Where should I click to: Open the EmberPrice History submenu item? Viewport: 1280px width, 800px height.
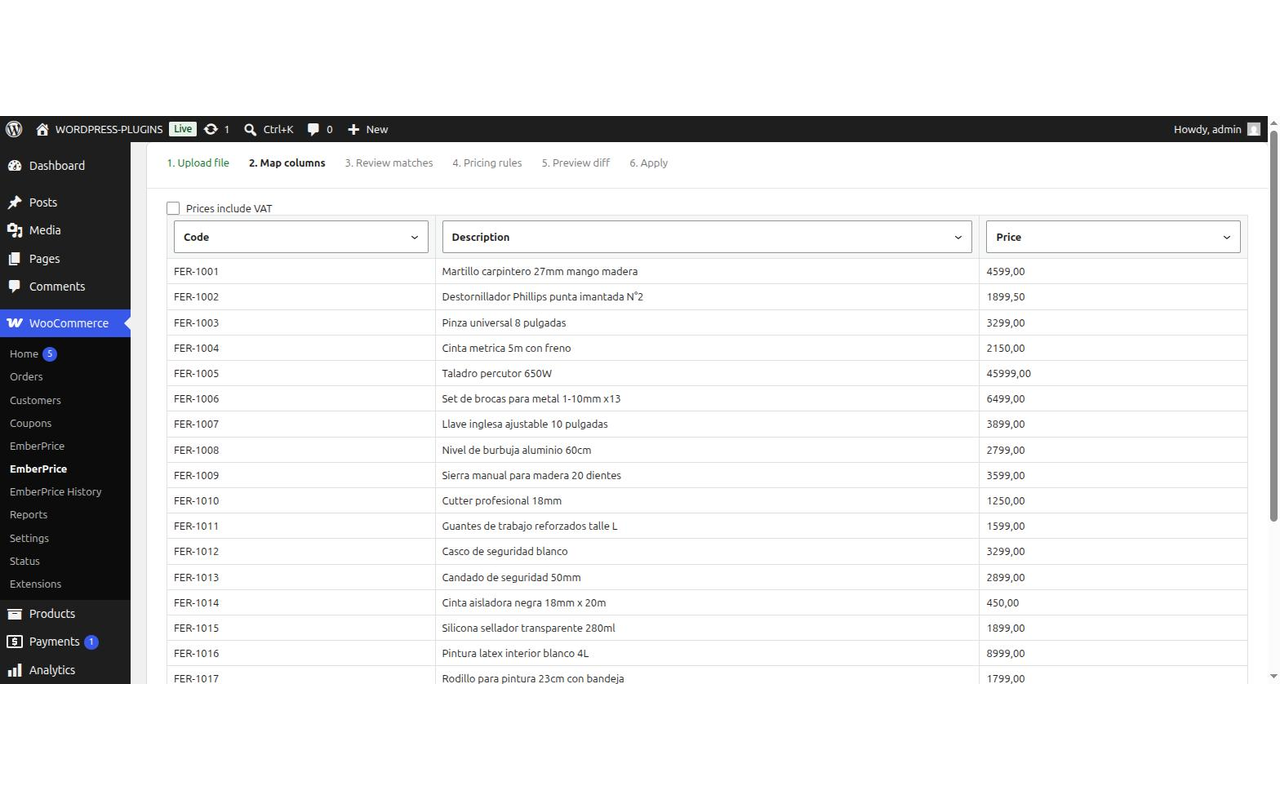click(x=56, y=492)
